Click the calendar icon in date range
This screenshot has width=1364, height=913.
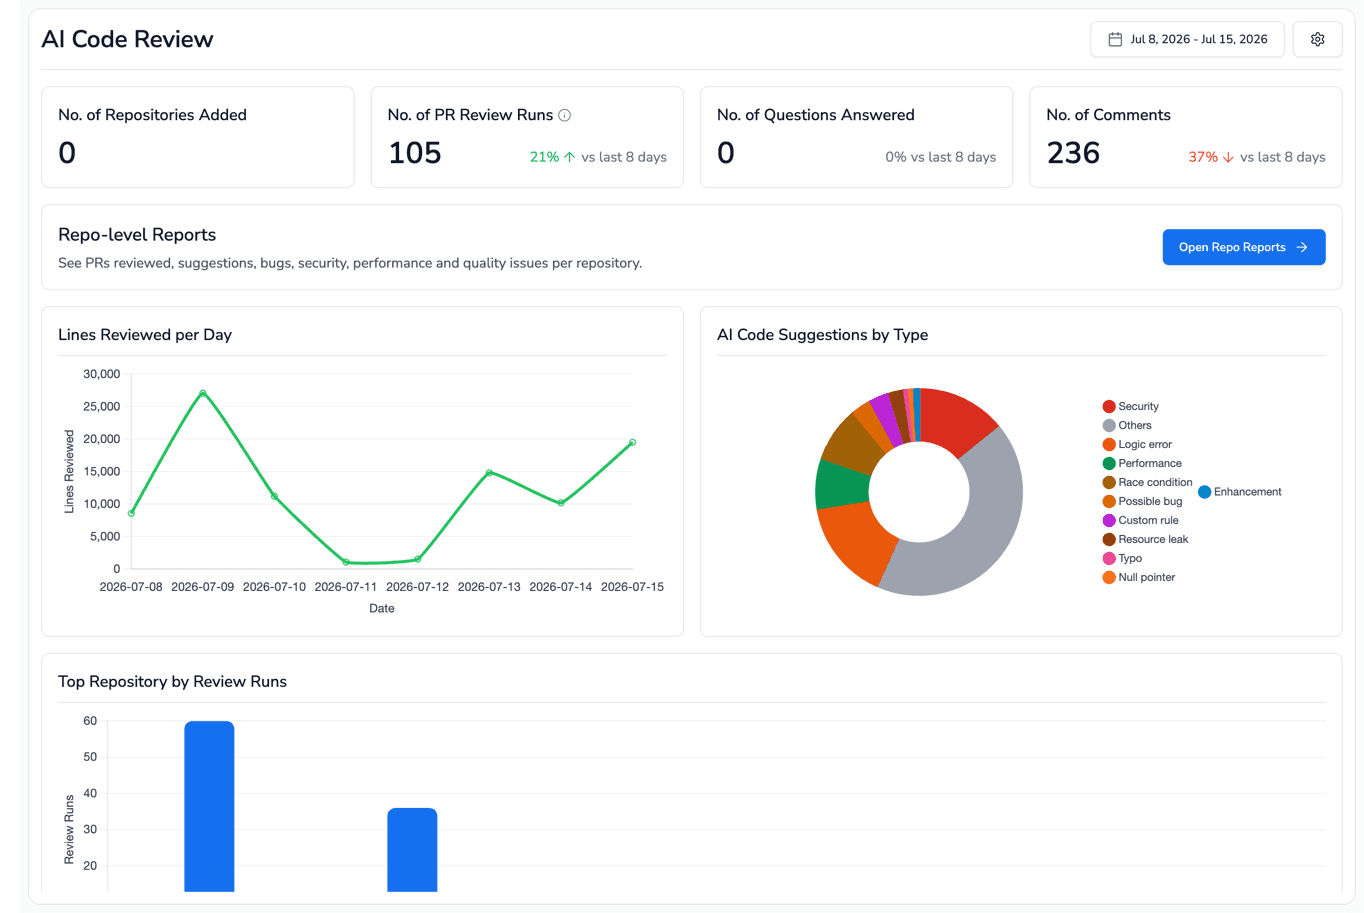tap(1115, 39)
